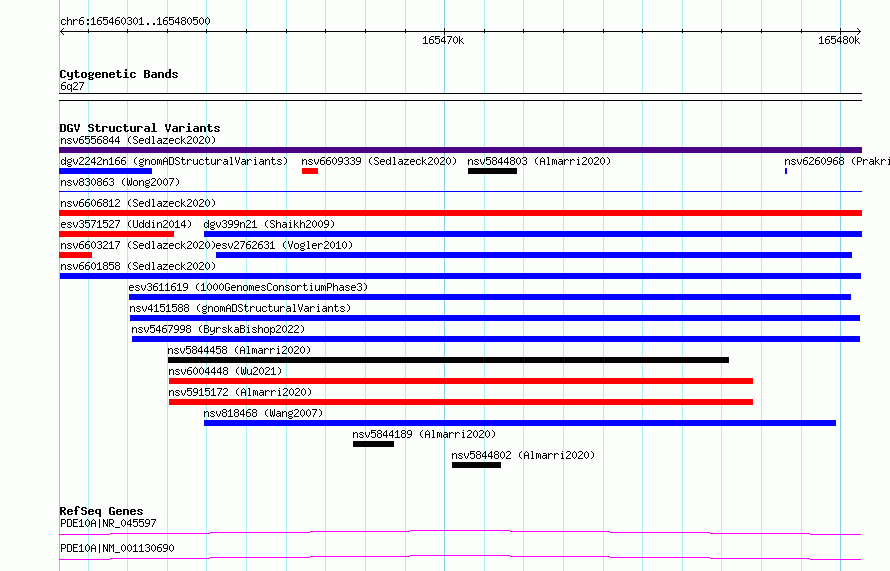Click the nsv6556844 (Sedlazeck2020) purple variant bar
The height and width of the screenshot is (571, 890).
coord(460,150)
